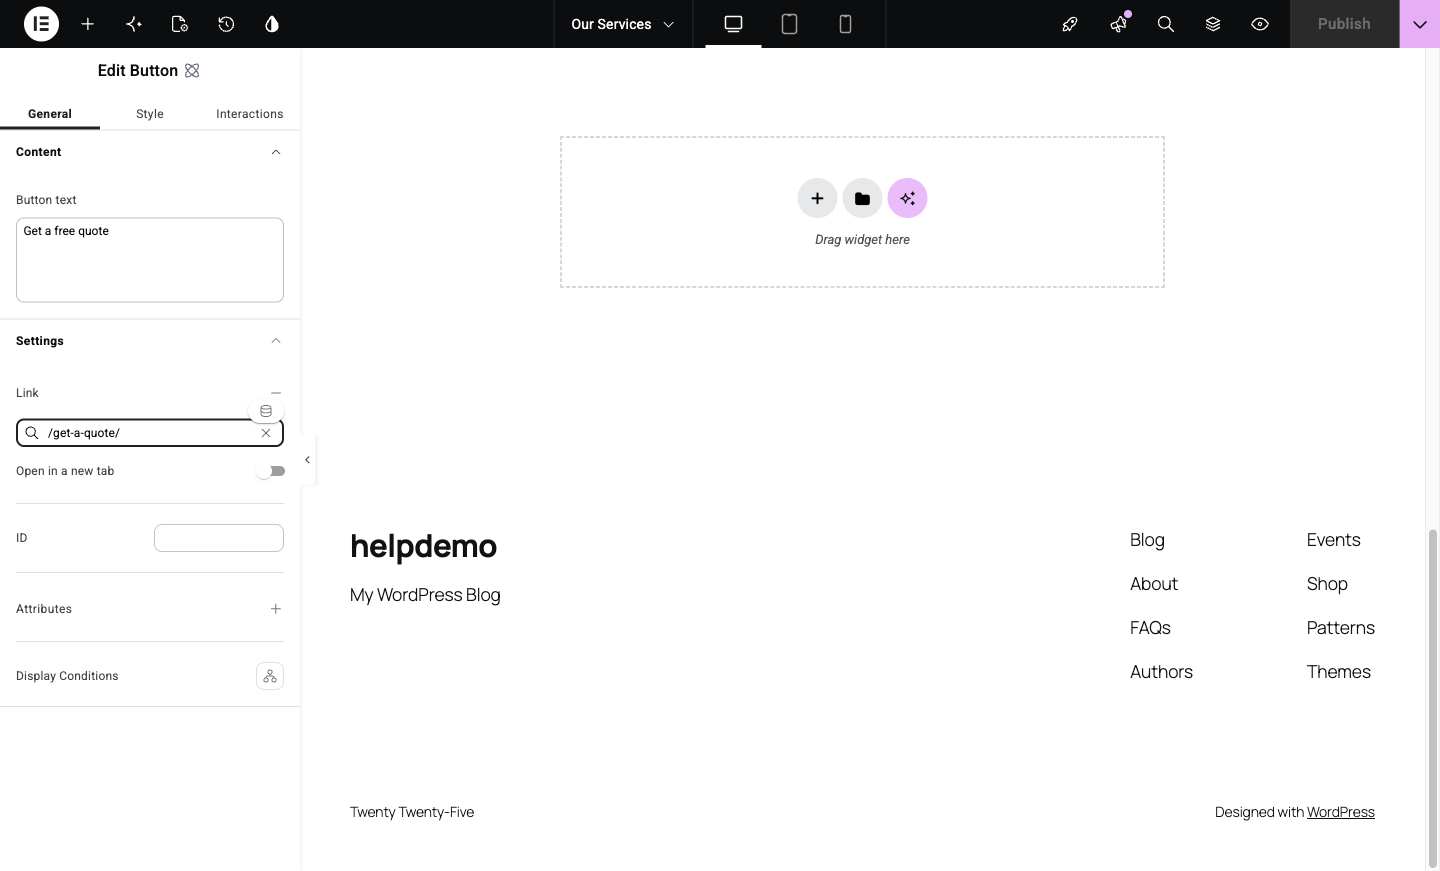Click the search icon in link field
1440x871 pixels.
click(32, 433)
